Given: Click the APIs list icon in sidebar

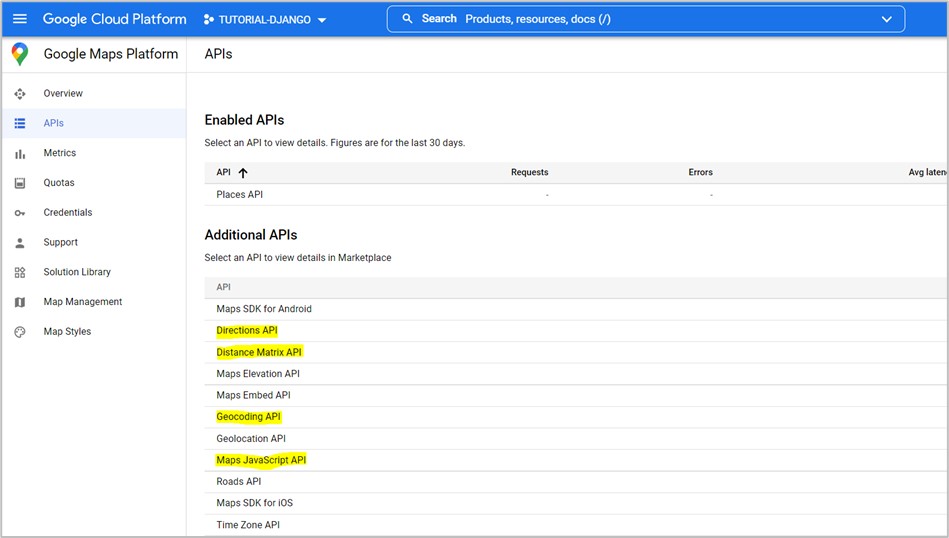Looking at the screenshot, I should (20, 123).
